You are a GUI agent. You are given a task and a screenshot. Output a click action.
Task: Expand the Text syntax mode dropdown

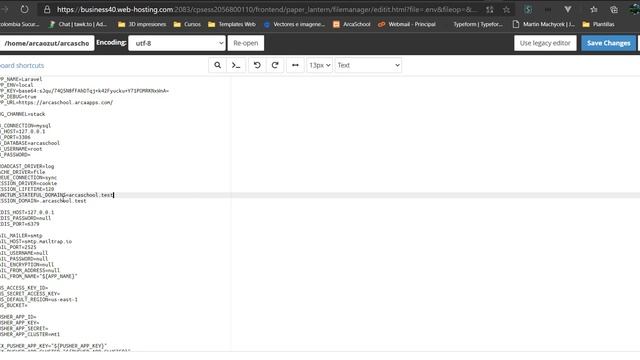368,65
